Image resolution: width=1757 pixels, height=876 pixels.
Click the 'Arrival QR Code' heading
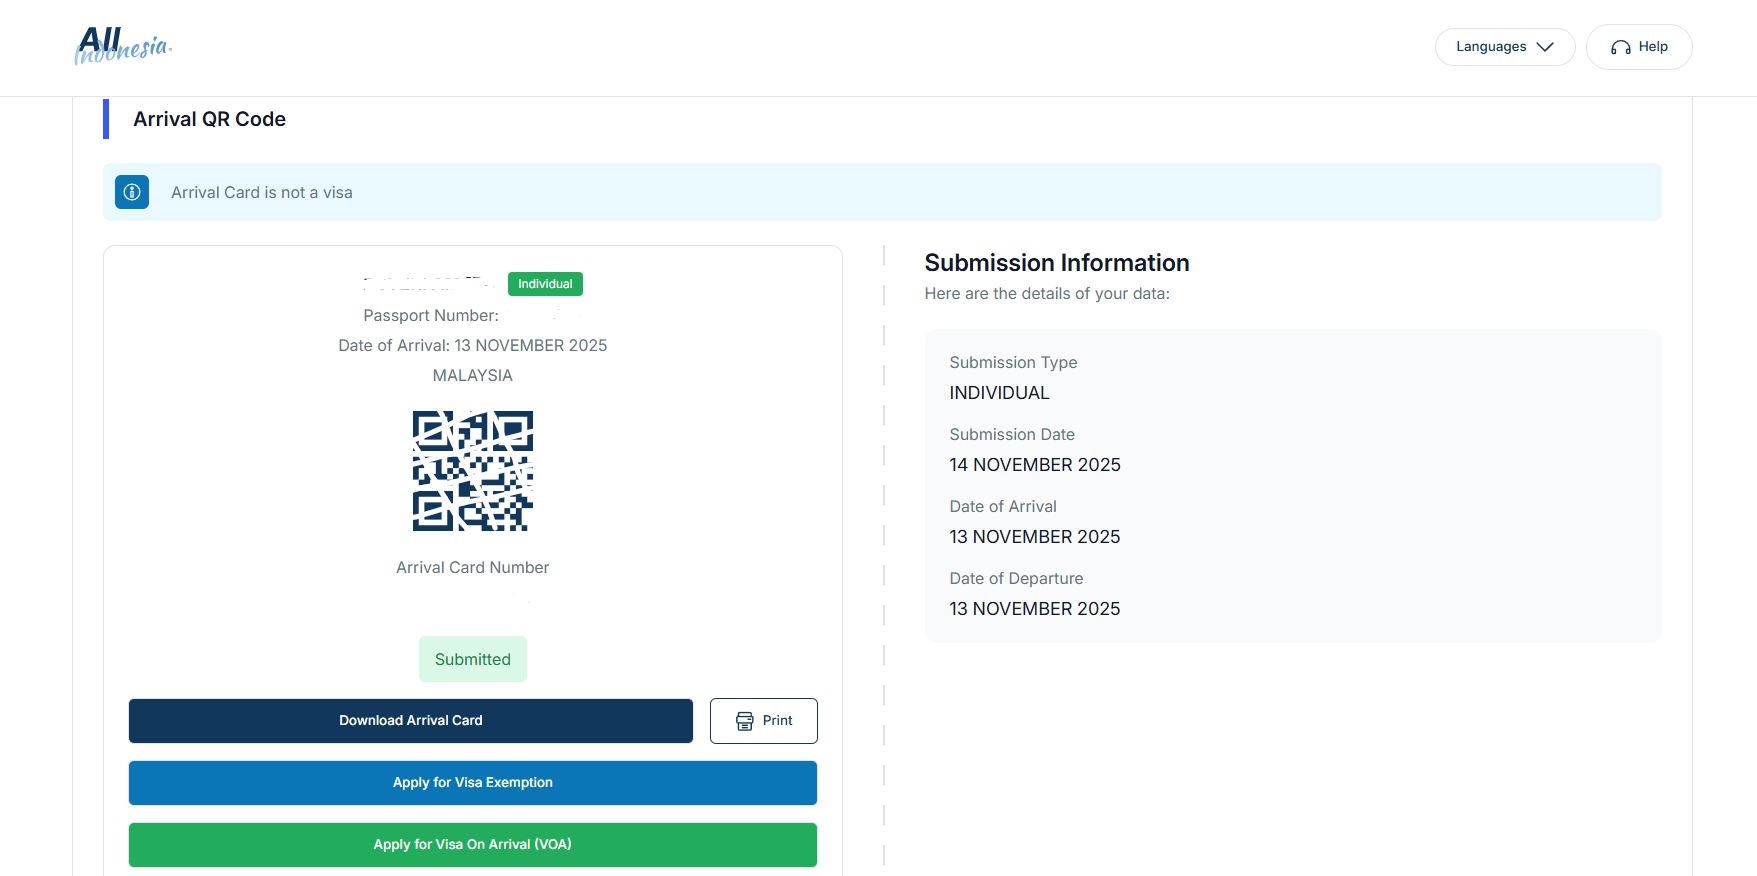click(210, 119)
